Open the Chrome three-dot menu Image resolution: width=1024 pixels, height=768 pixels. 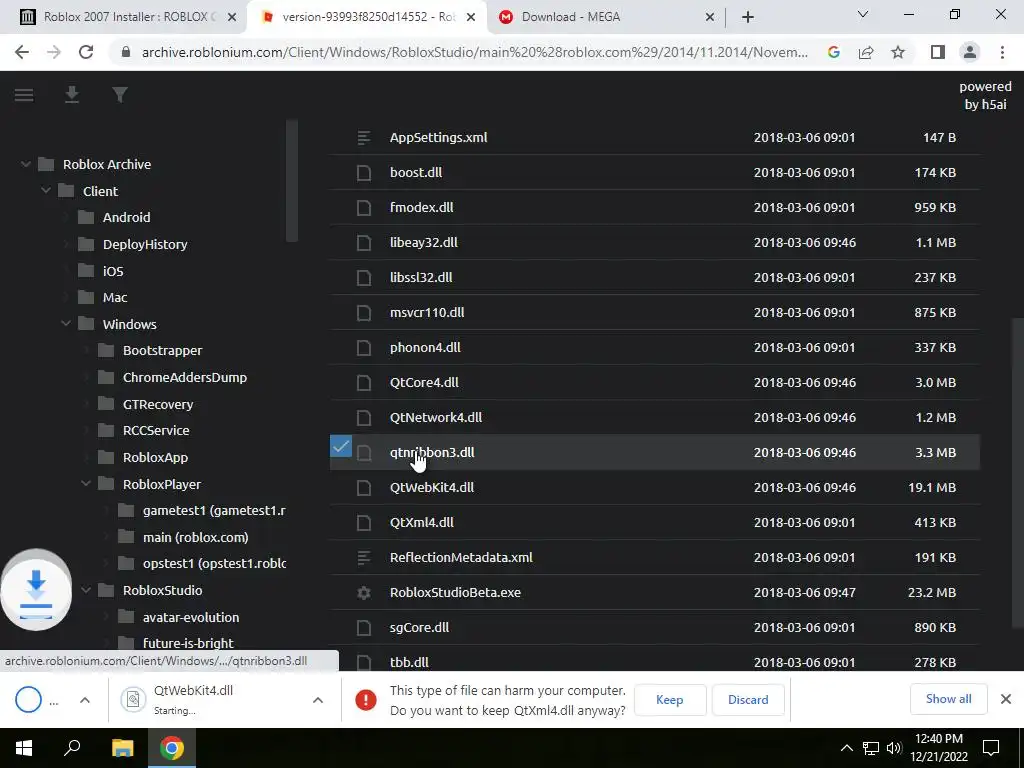pyautogui.click(x=1002, y=52)
